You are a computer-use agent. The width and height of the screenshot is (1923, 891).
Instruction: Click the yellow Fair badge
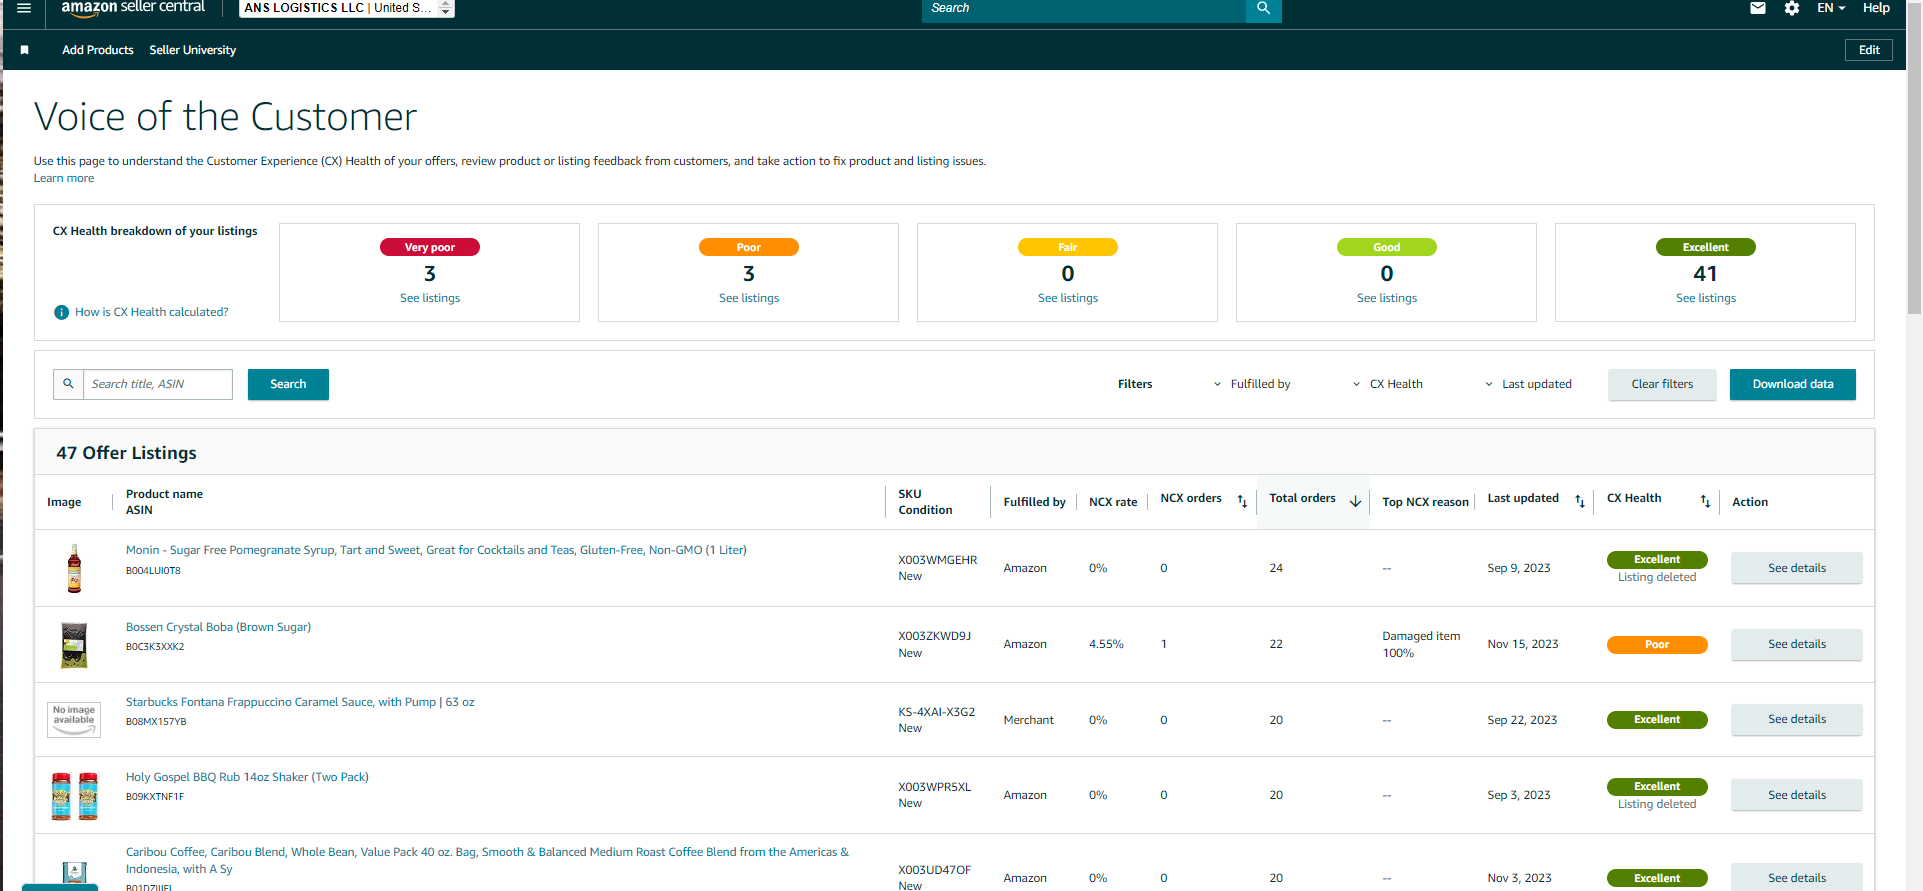1068,247
